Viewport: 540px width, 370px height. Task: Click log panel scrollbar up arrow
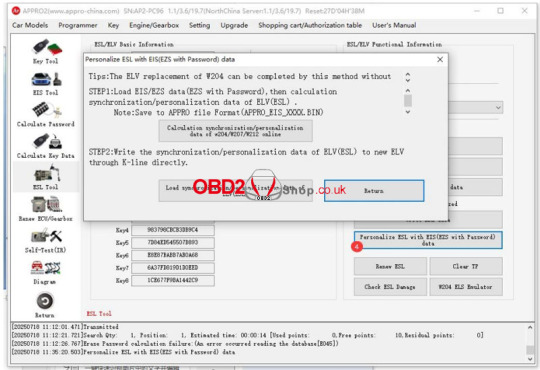[530, 328]
